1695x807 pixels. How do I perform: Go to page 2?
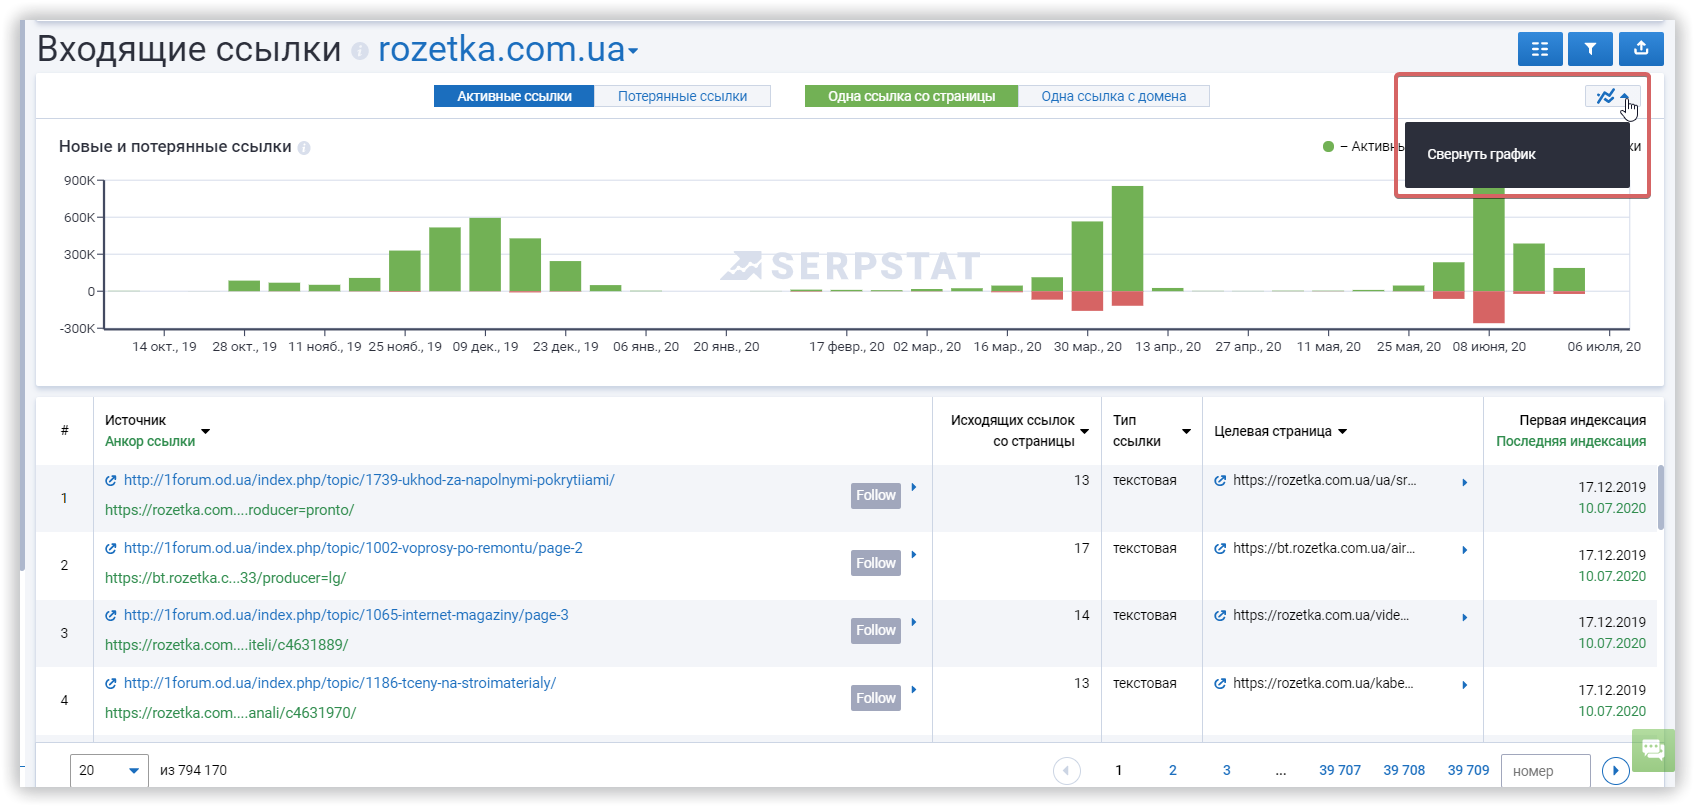tap(1173, 770)
